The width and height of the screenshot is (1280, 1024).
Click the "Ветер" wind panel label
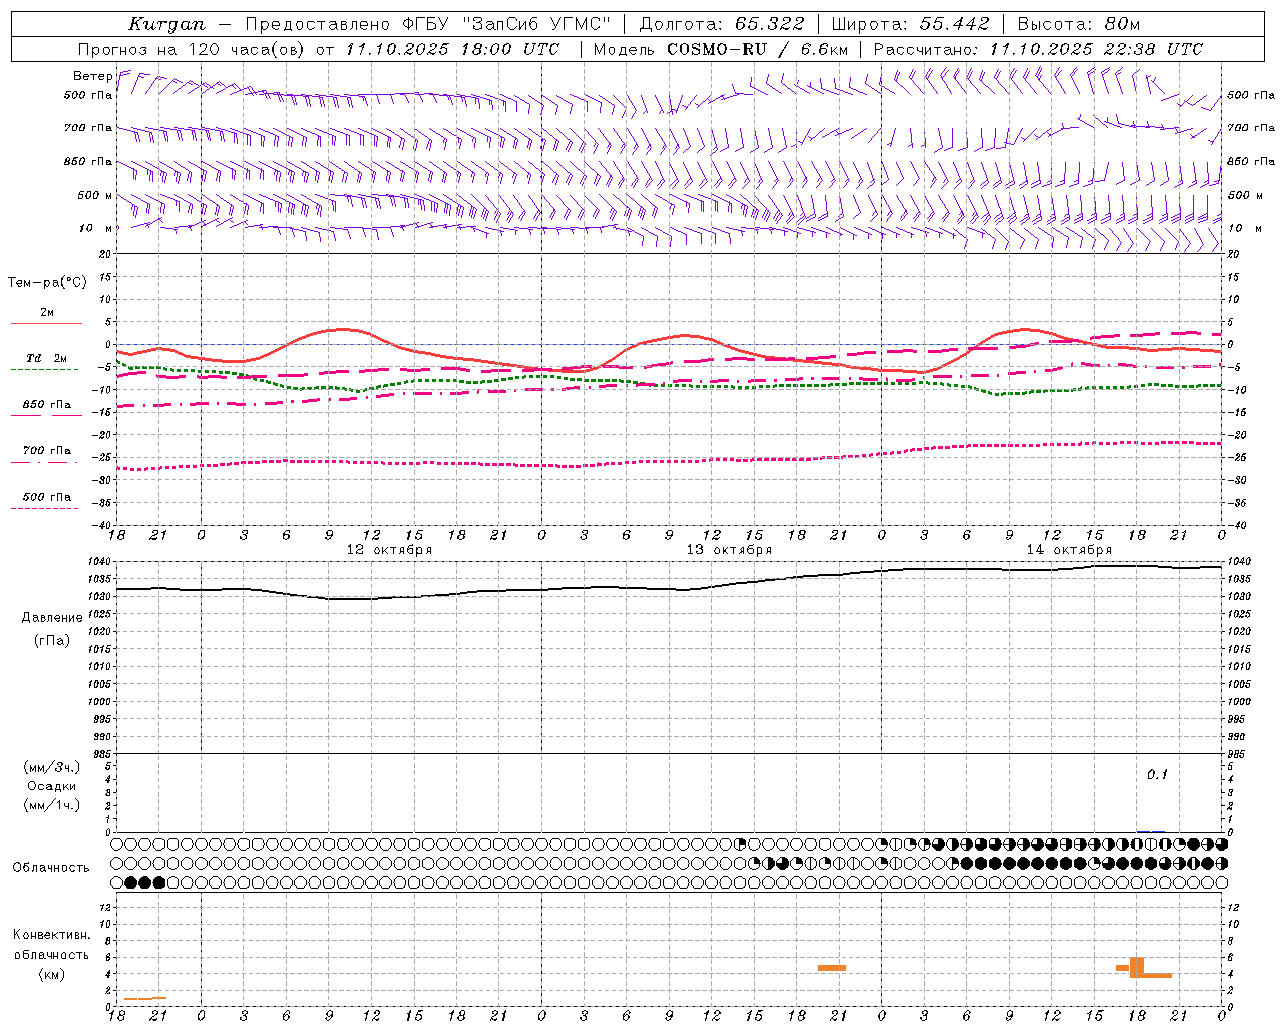tap(92, 76)
